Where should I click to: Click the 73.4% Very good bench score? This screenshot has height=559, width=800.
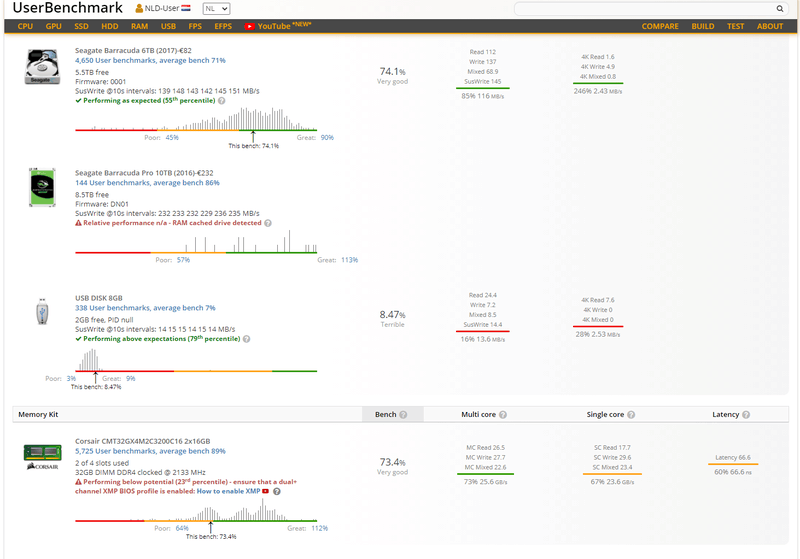[x=392, y=466]
